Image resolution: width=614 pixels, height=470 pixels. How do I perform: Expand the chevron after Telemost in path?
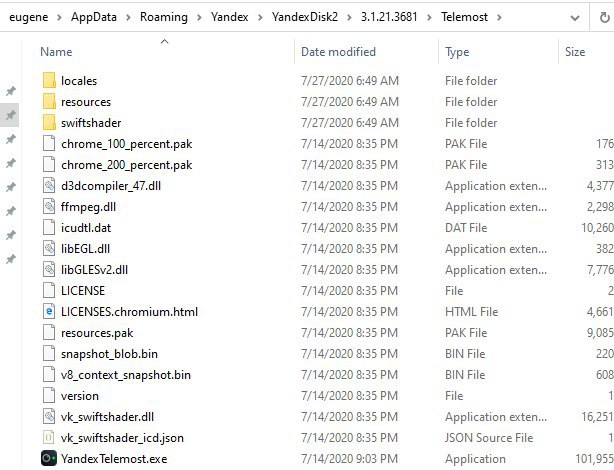click(499, 17)
